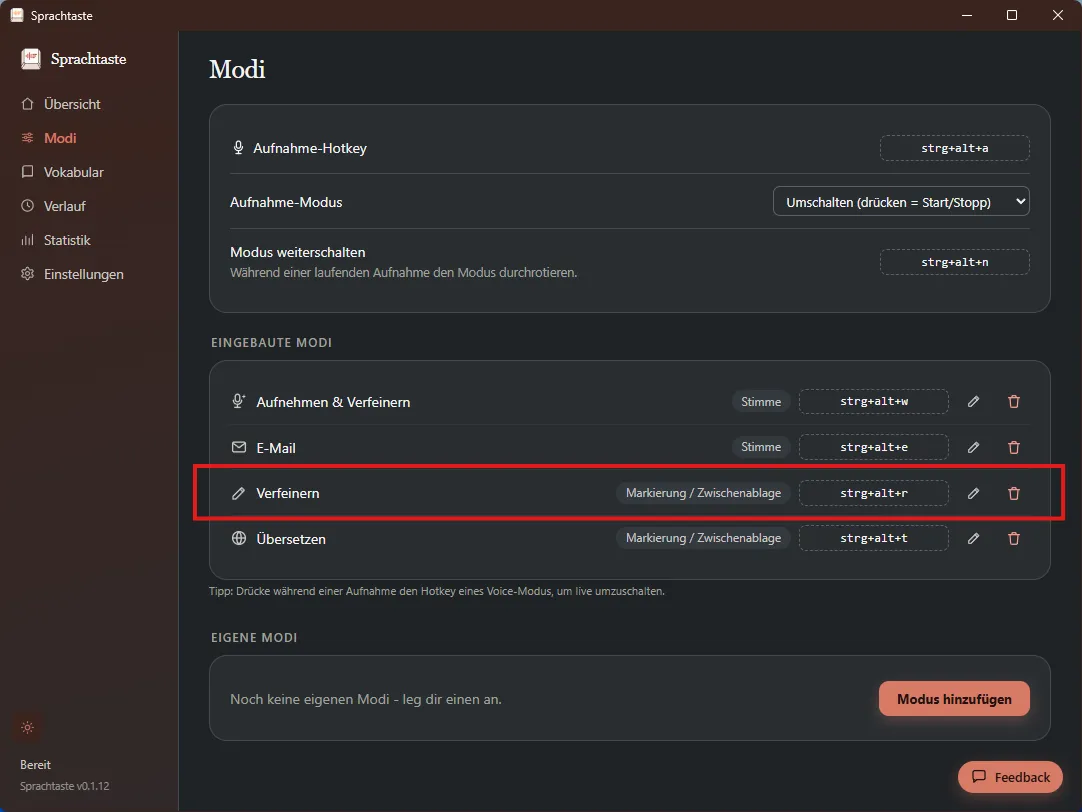Toggle the theme with the sun icon
The width and height of the screenshot is (1082, 812).
click(x=28, y=728)
